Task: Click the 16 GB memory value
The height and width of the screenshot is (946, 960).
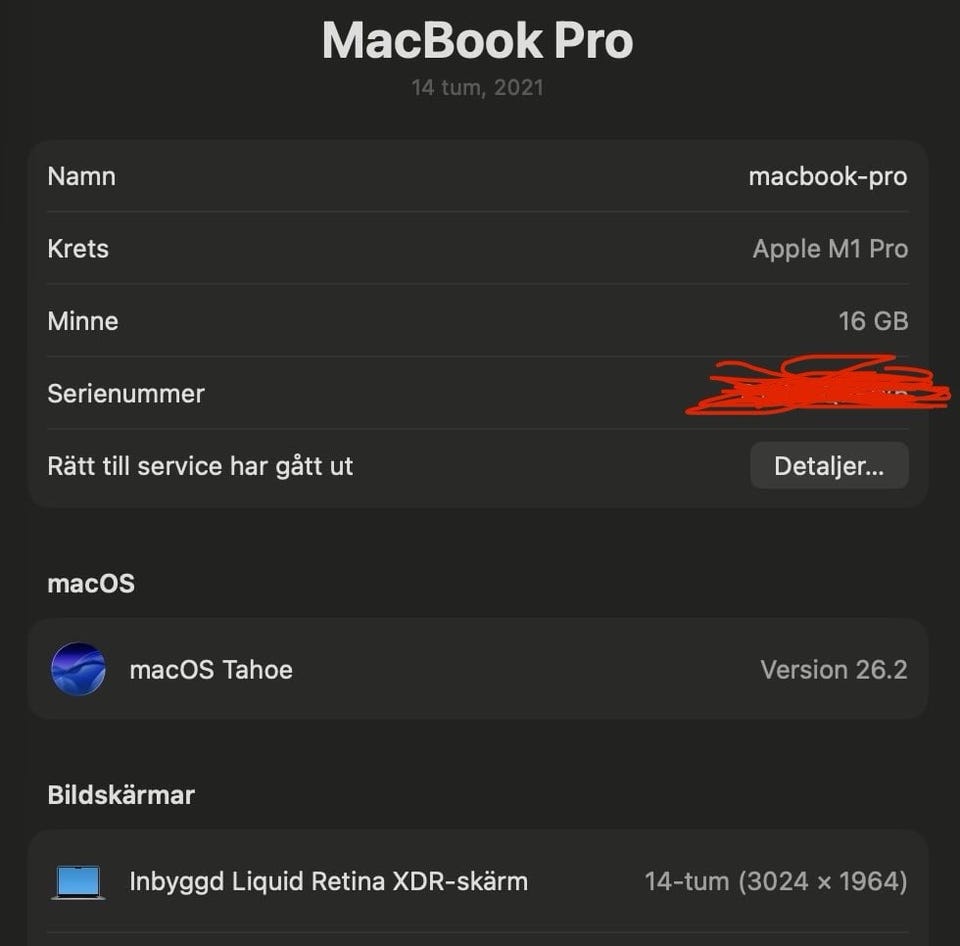Action: coord(873,321)
